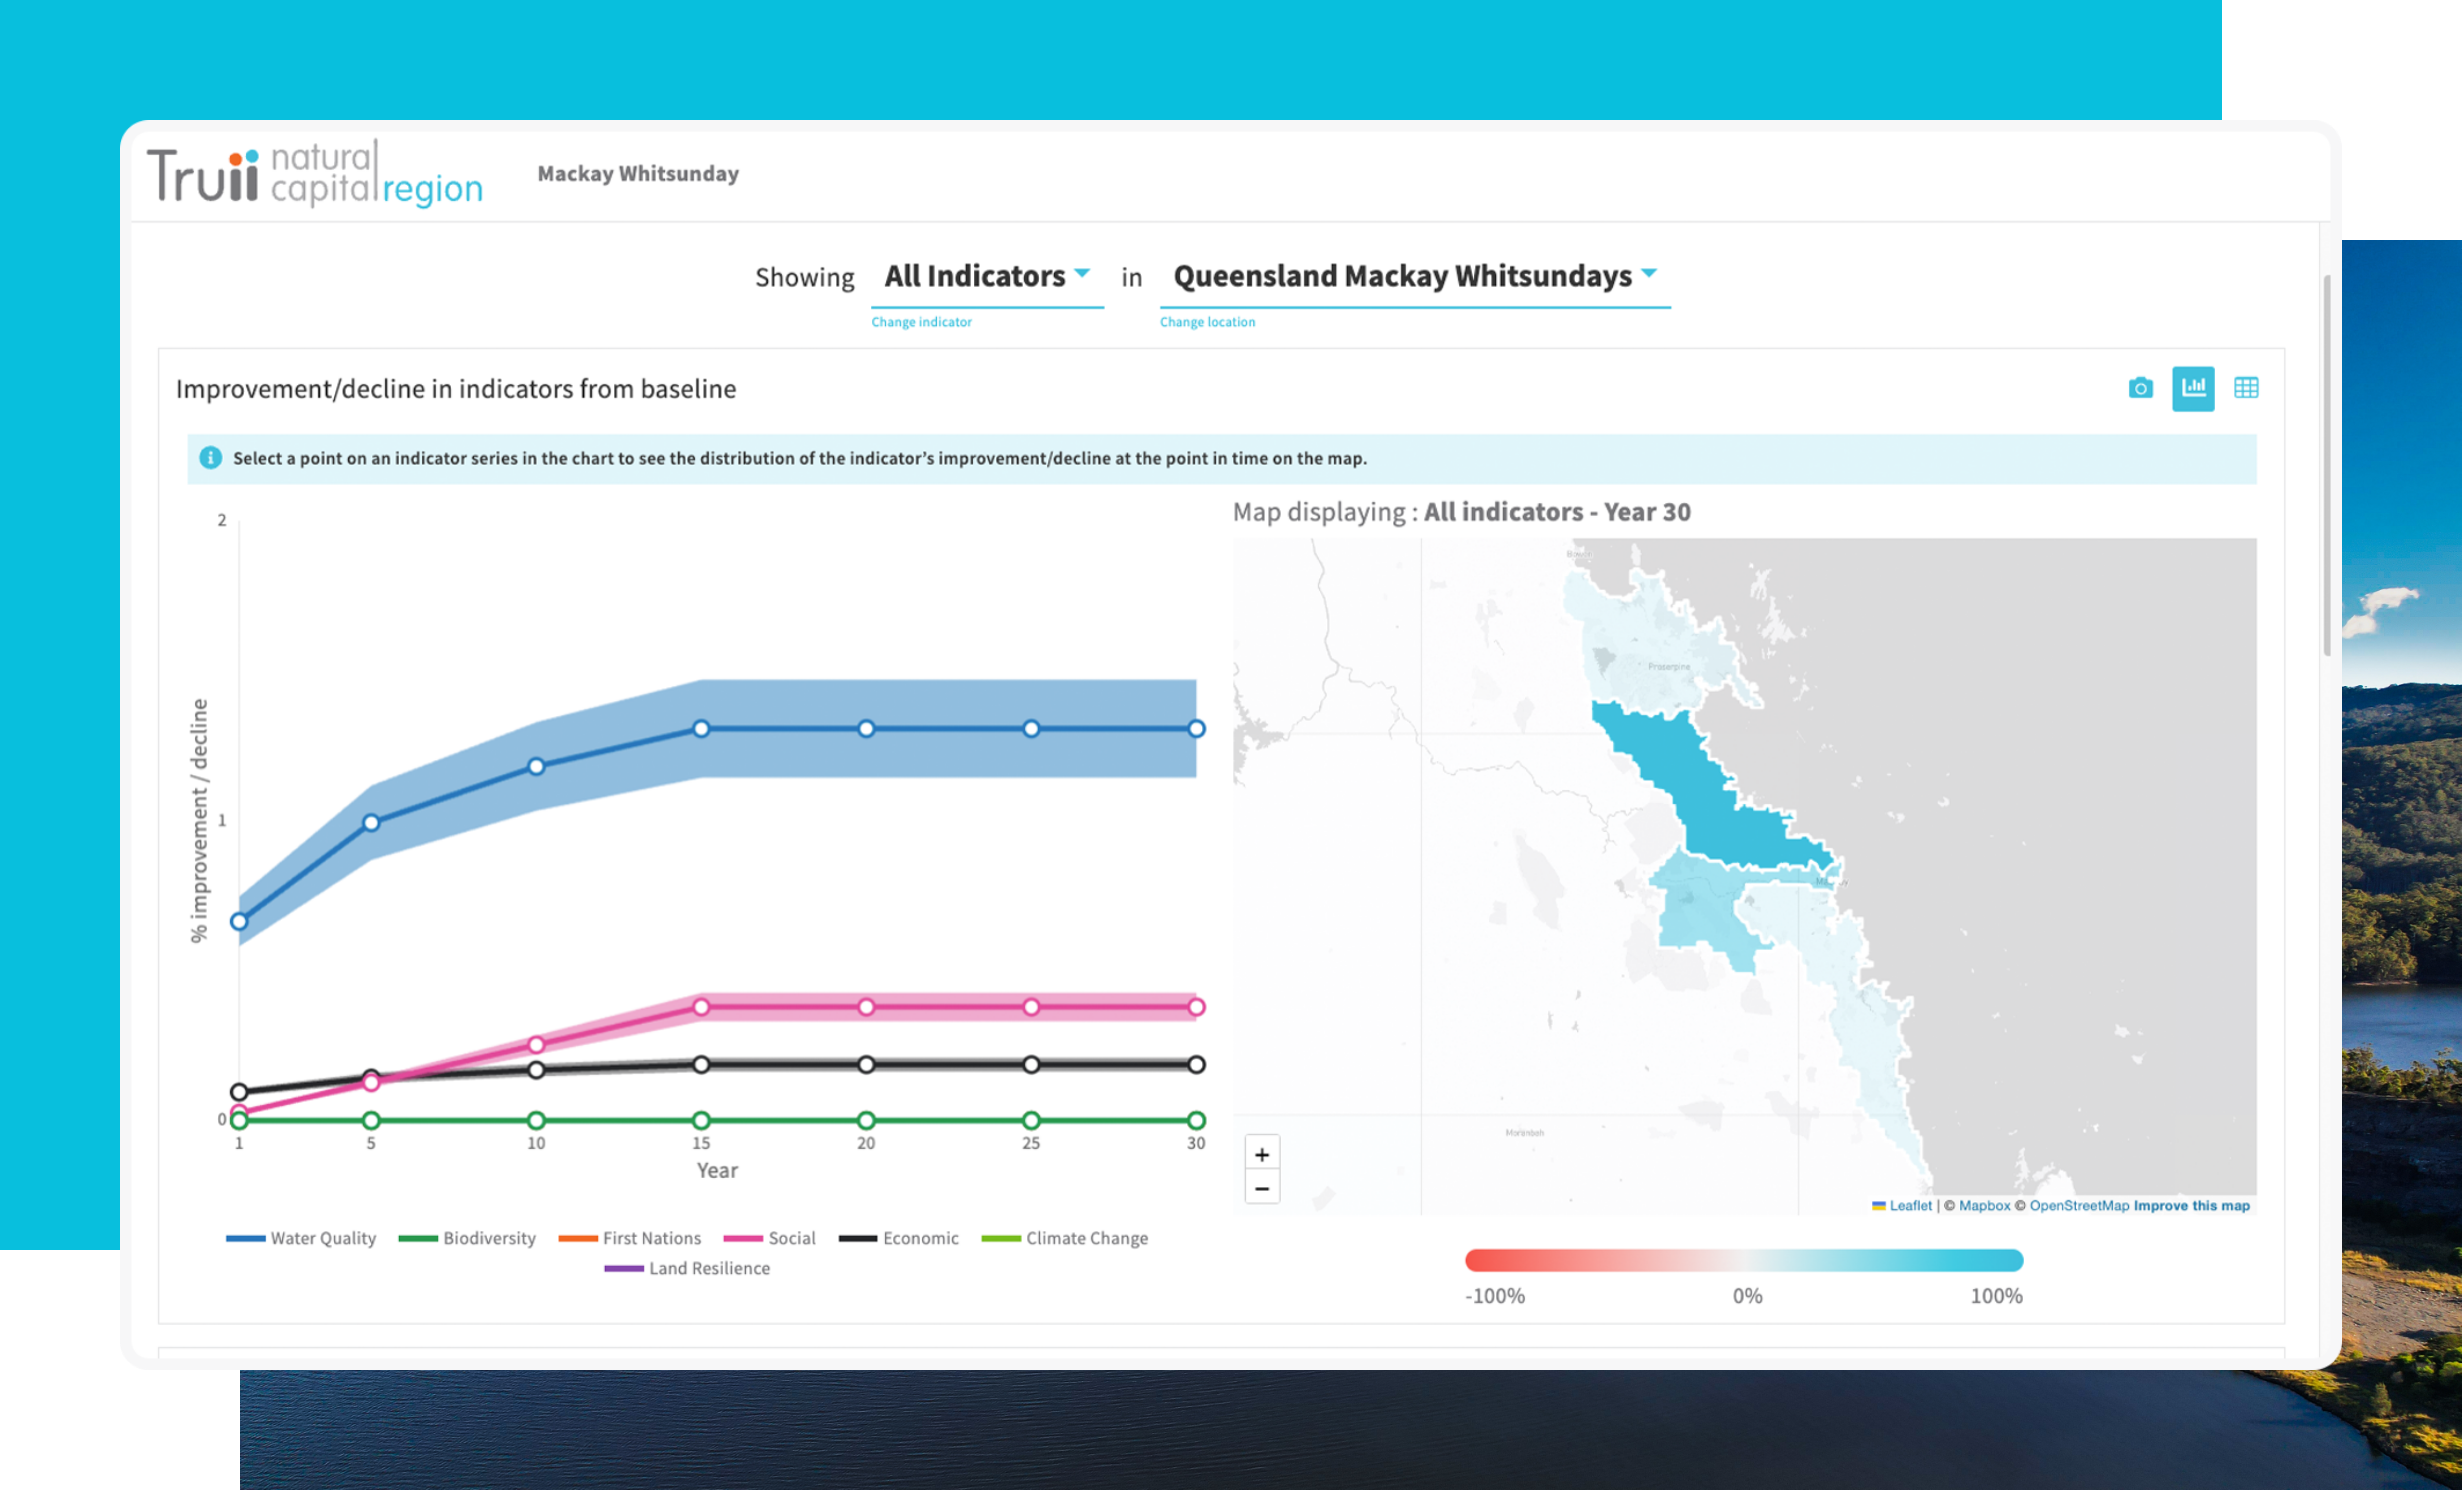Switch to the table grid view icon

pyautogui.click(x=2246, y=388)
